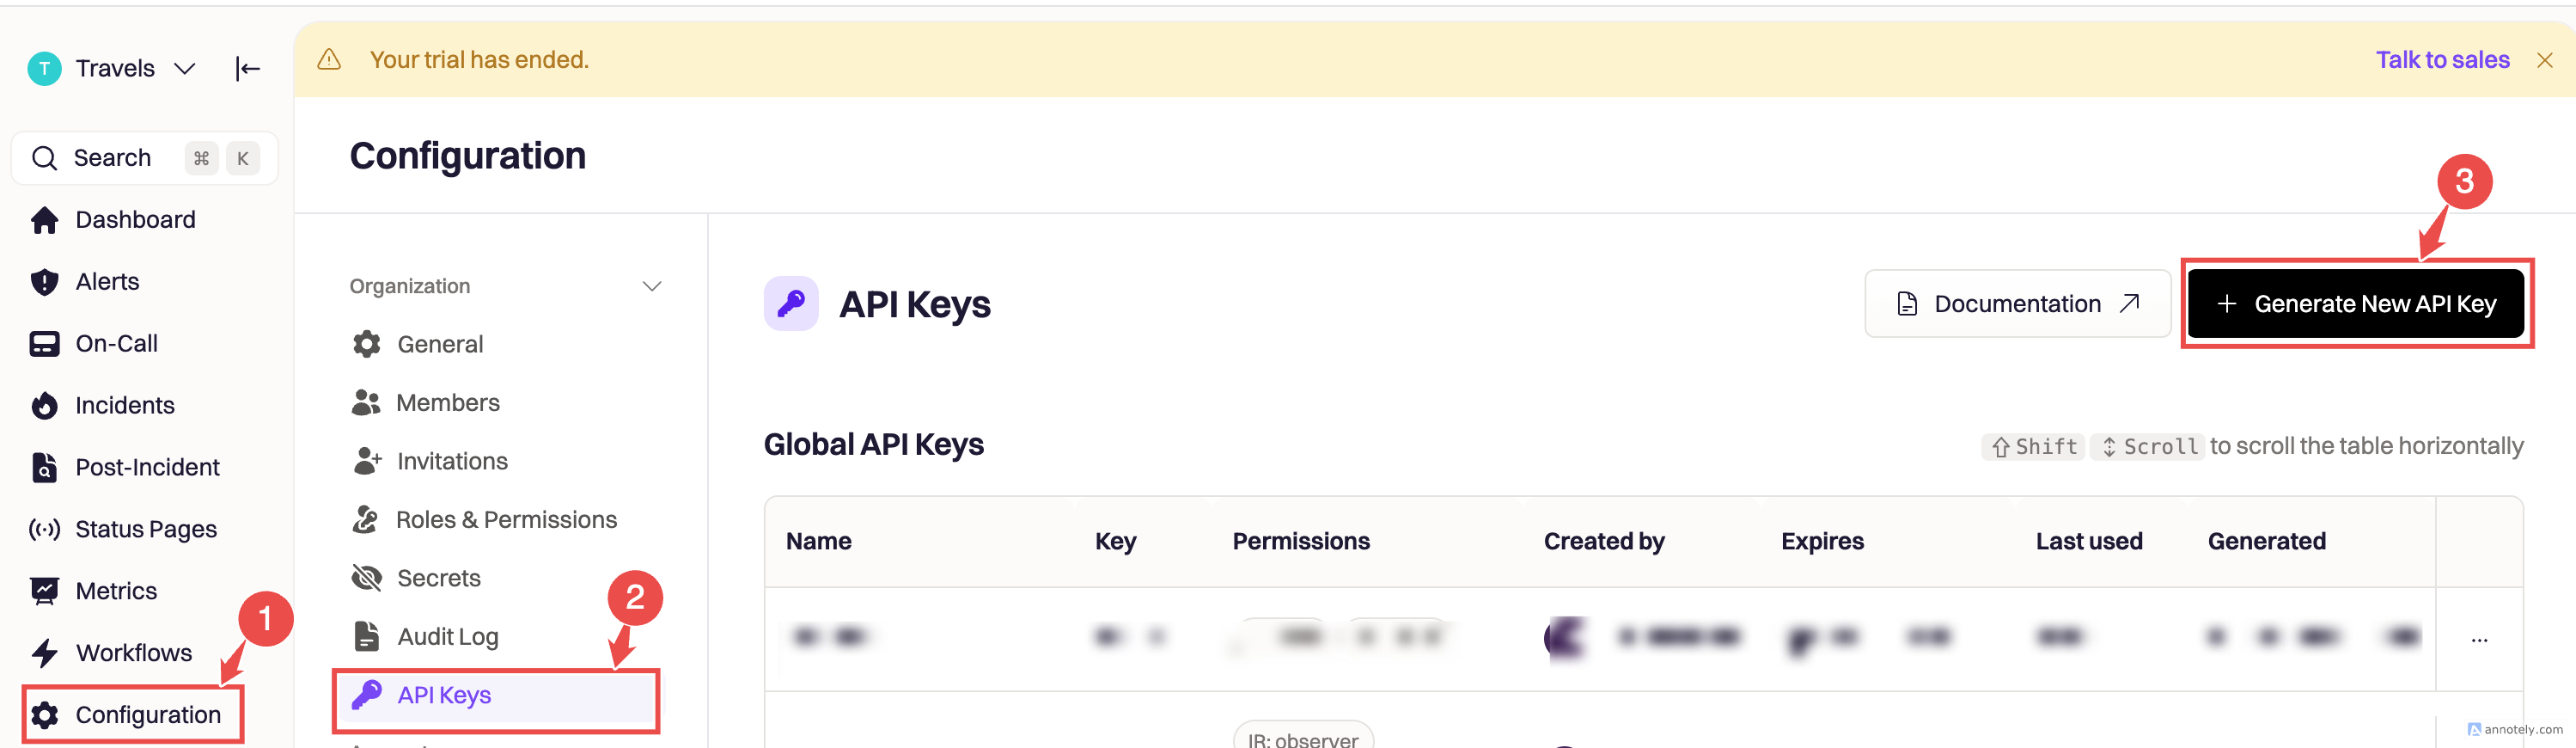The image size is (2576, 748).
Task: Open Members settings page
Action: point(446,403)
